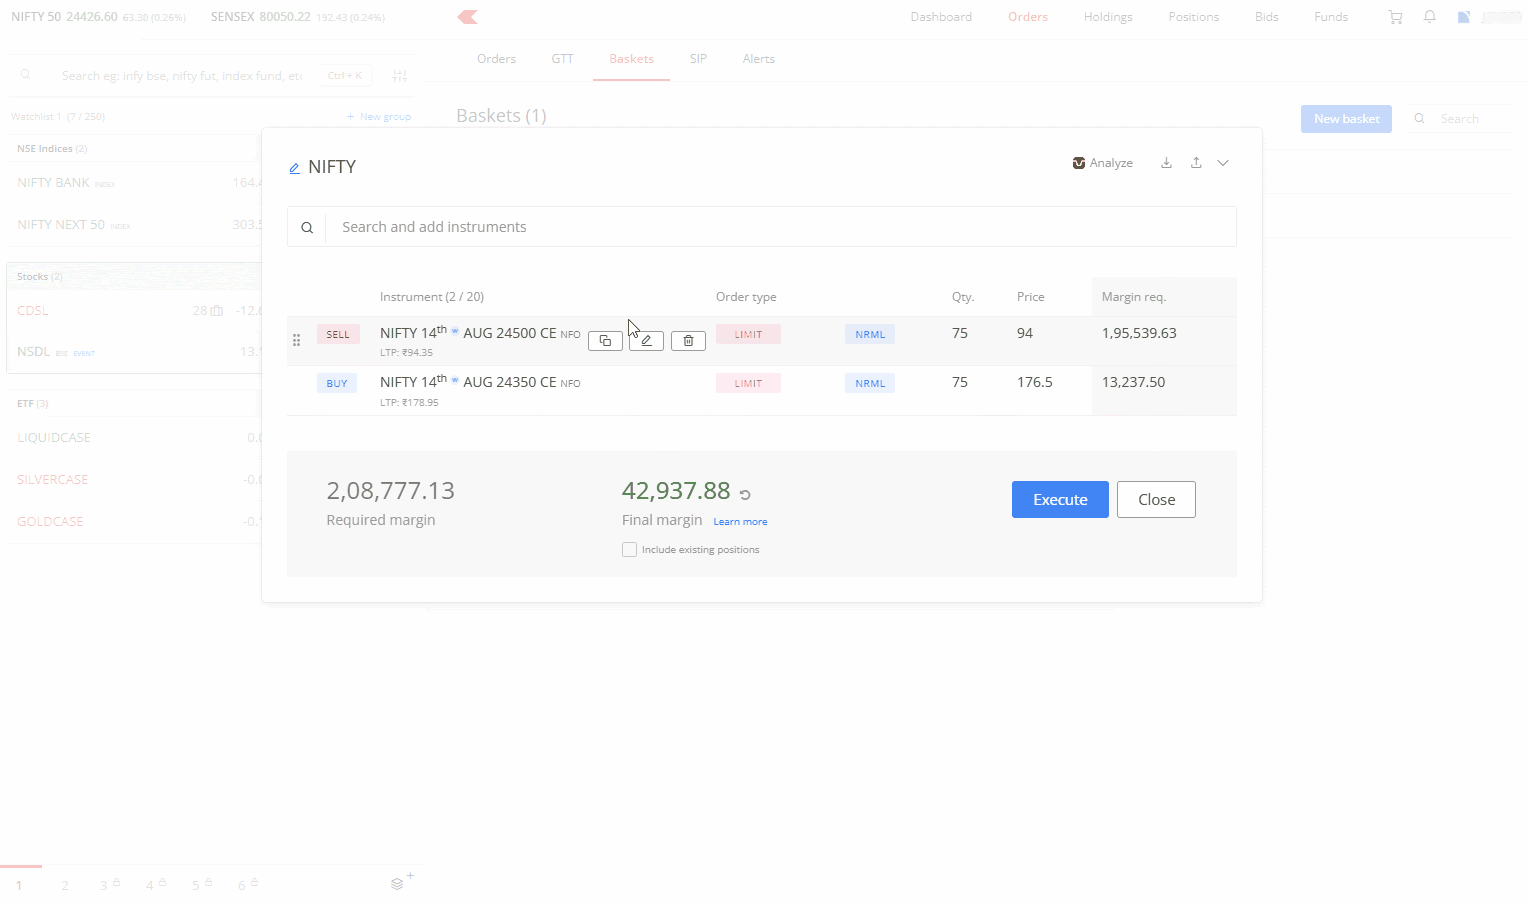1528x903 pixels.
Task: Click the upload icon in the basket header
Action: tap(1196, 163)
